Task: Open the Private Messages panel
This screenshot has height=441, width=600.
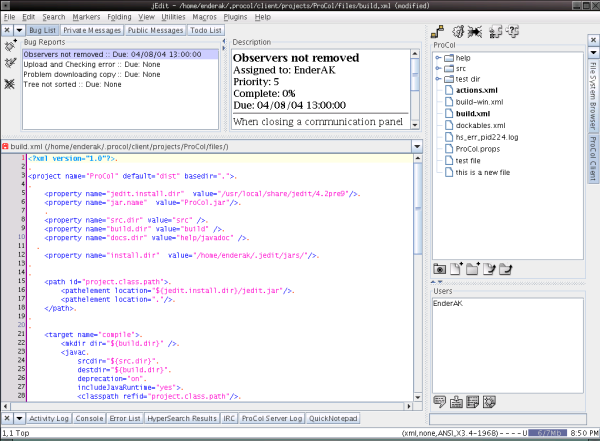Action: [x=93, y=31]
